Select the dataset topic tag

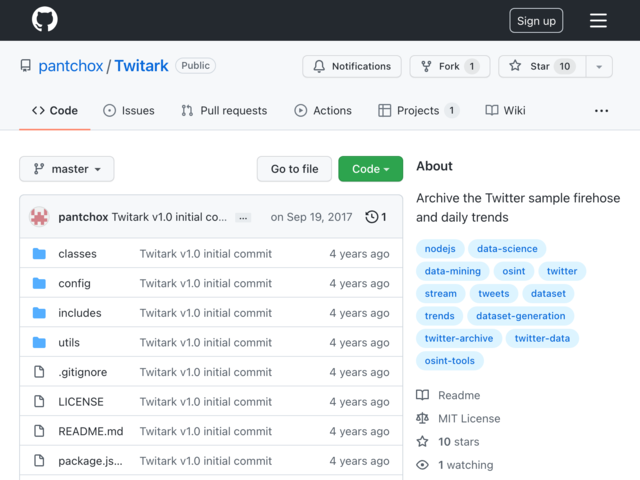point(548,293)
